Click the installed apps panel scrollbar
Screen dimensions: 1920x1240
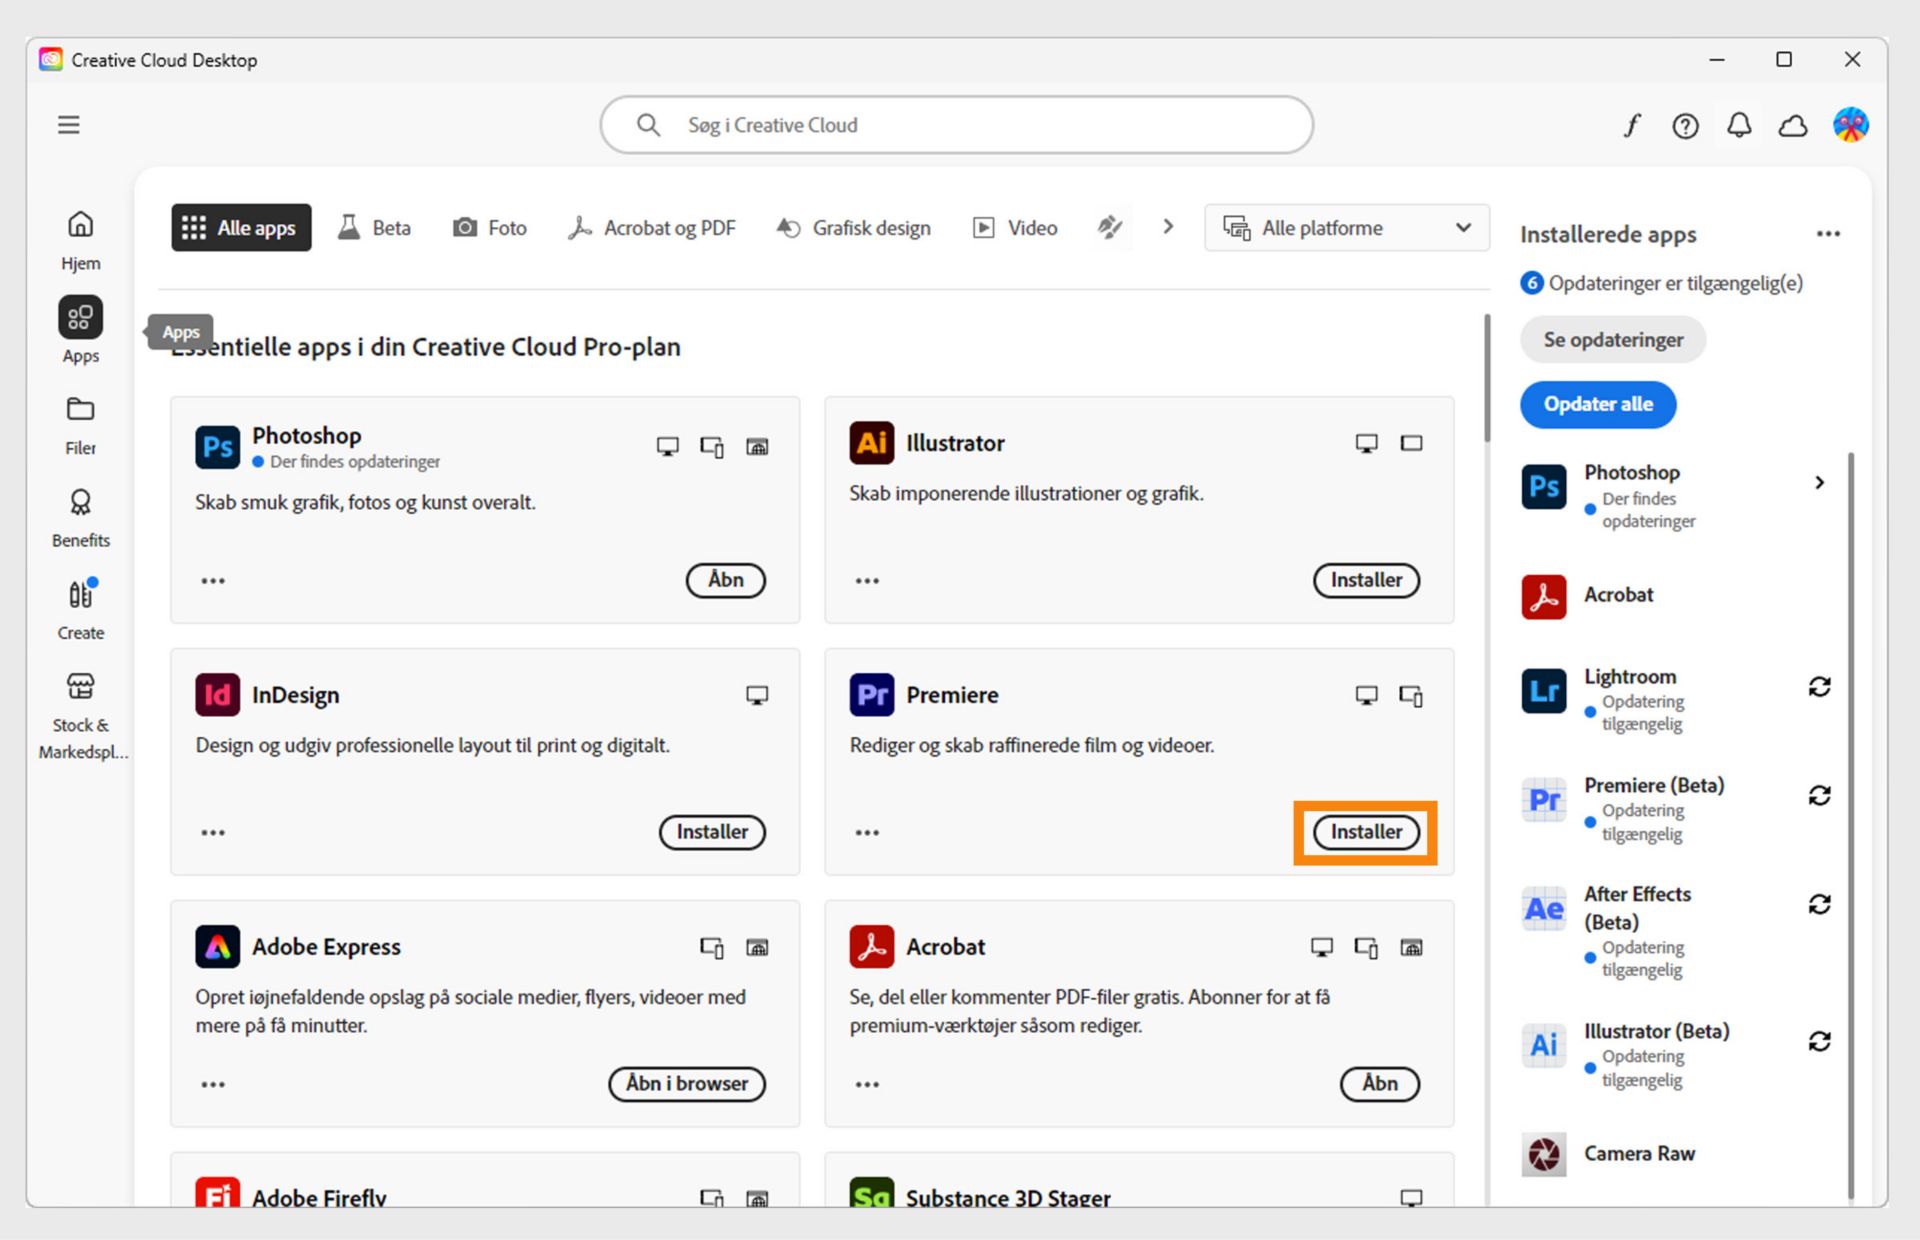(x=1851, y=825)
